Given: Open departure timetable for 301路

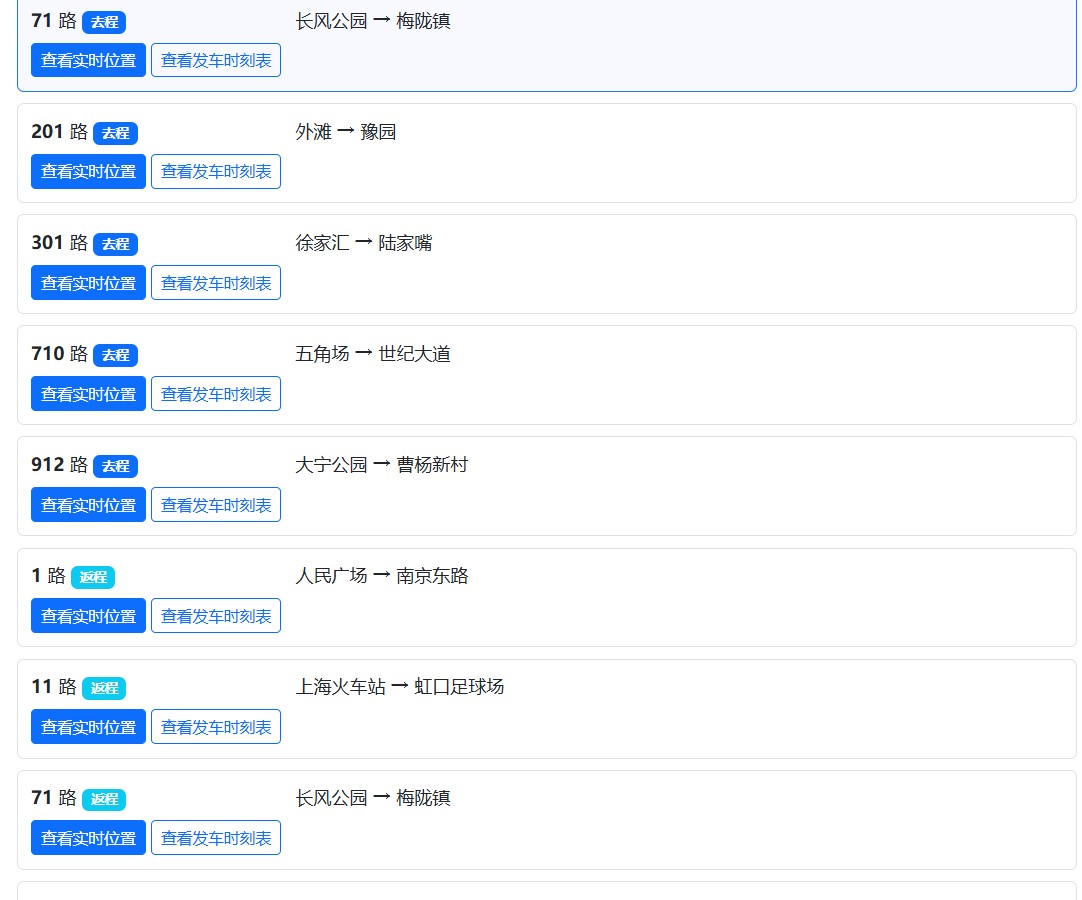Looking at the screenshot, I should tap(216, 282).
